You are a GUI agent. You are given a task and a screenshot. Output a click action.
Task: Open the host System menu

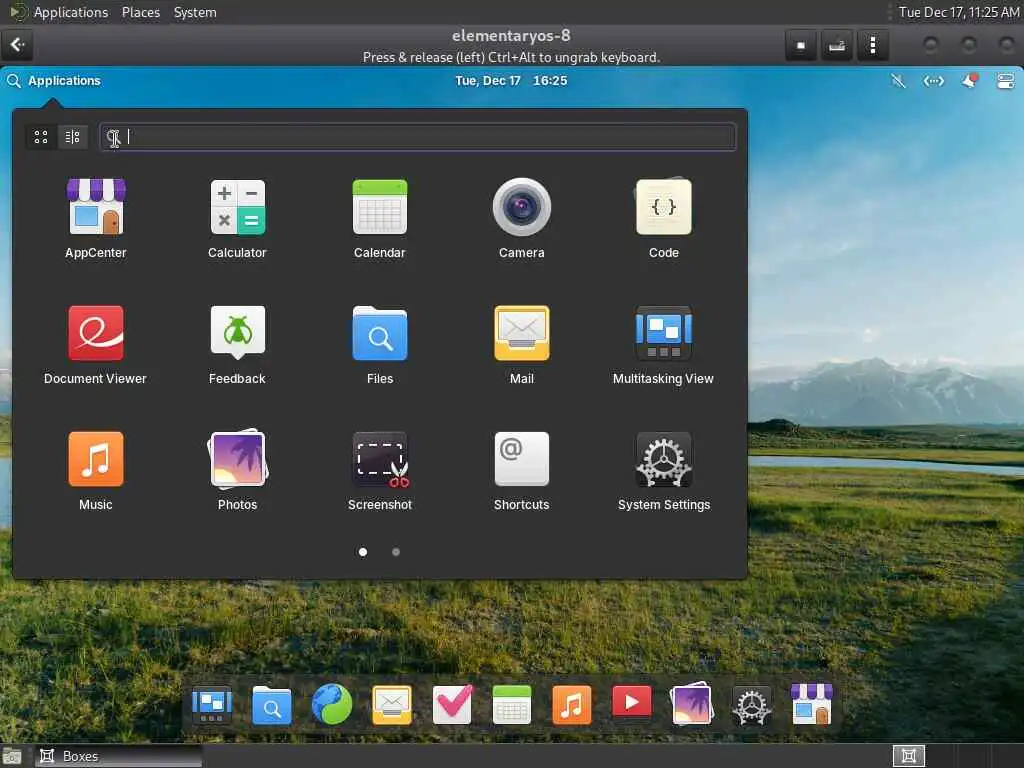pyautogui.click(x=195, y=12)
